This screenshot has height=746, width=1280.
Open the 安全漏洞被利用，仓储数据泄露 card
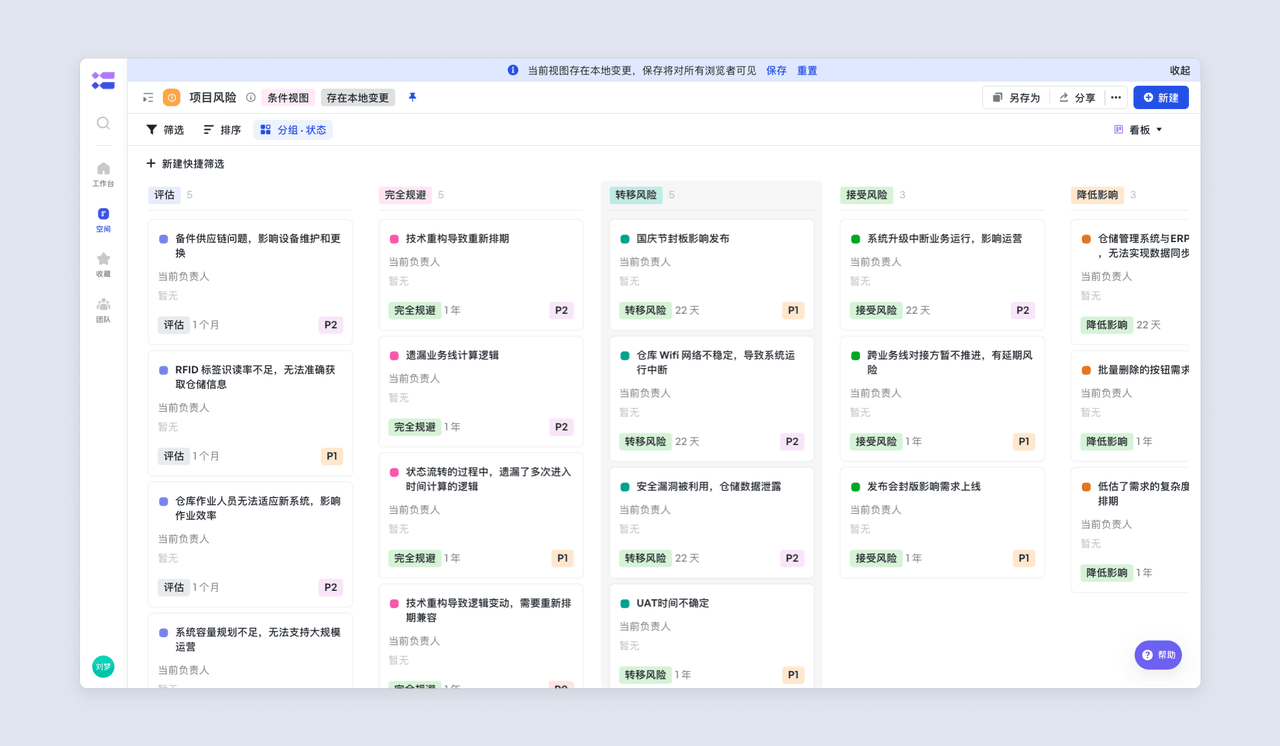[x=709, y=487]
